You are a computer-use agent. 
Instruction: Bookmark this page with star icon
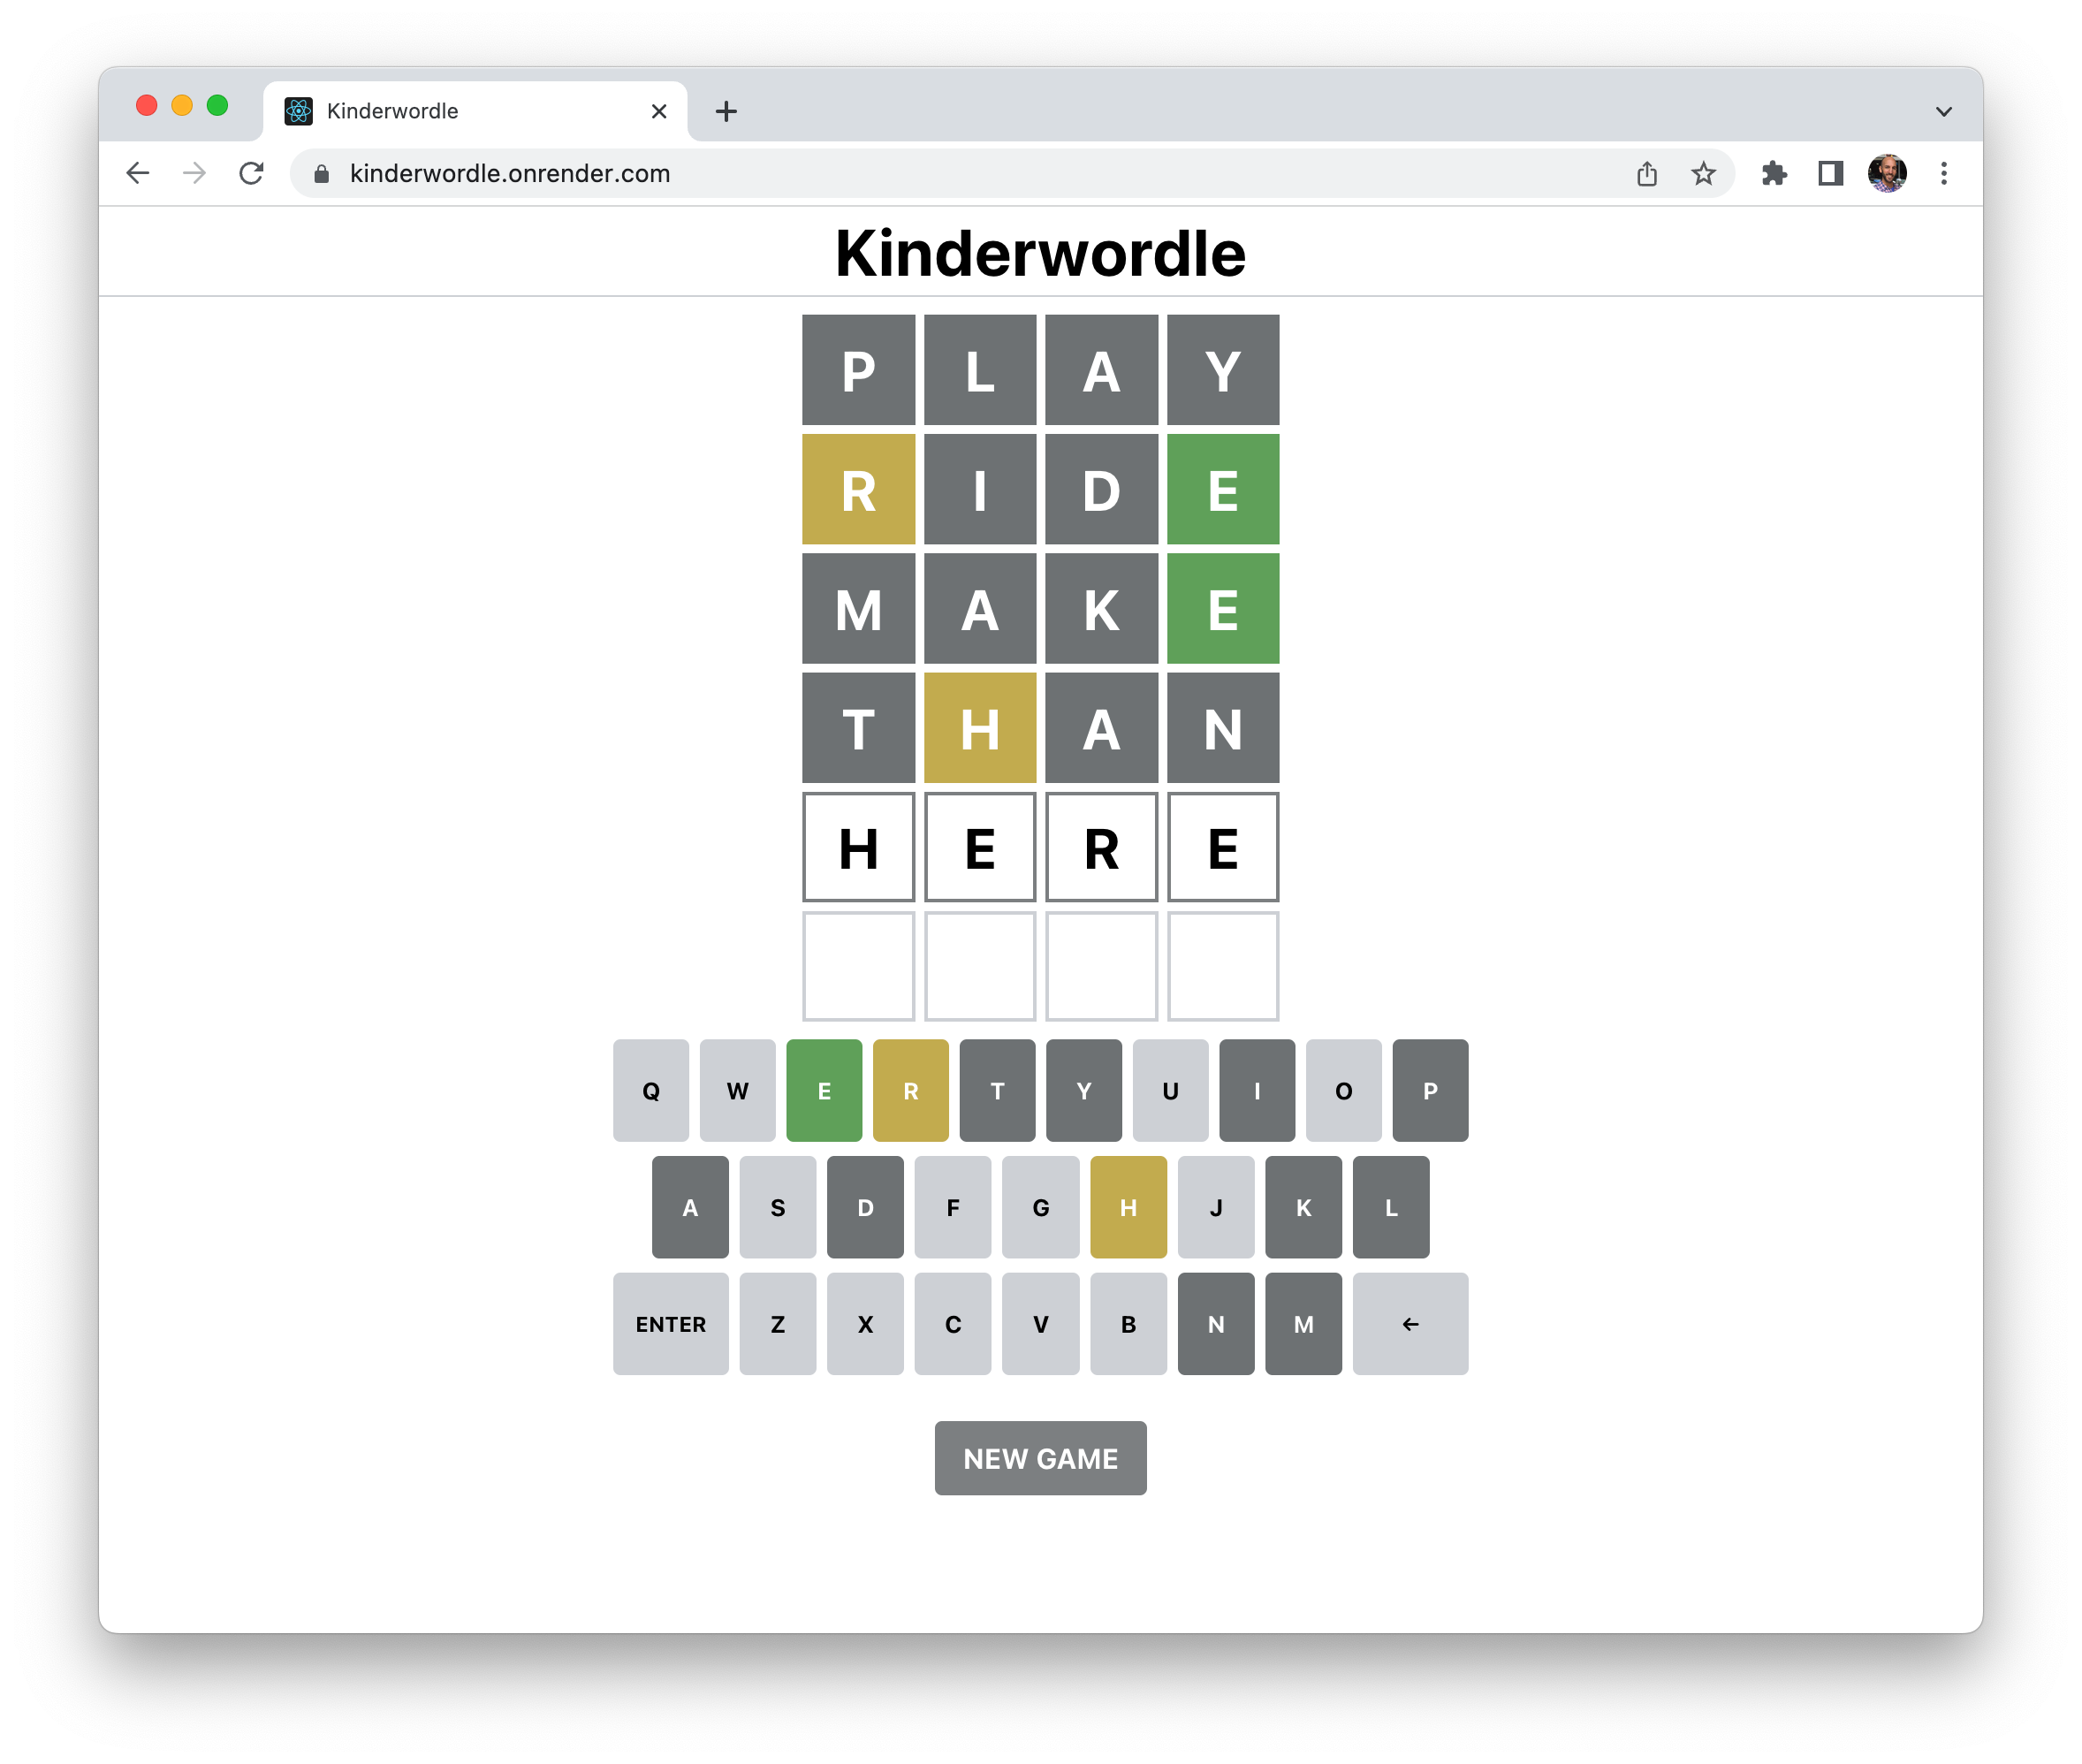[x=1703, y=174]
